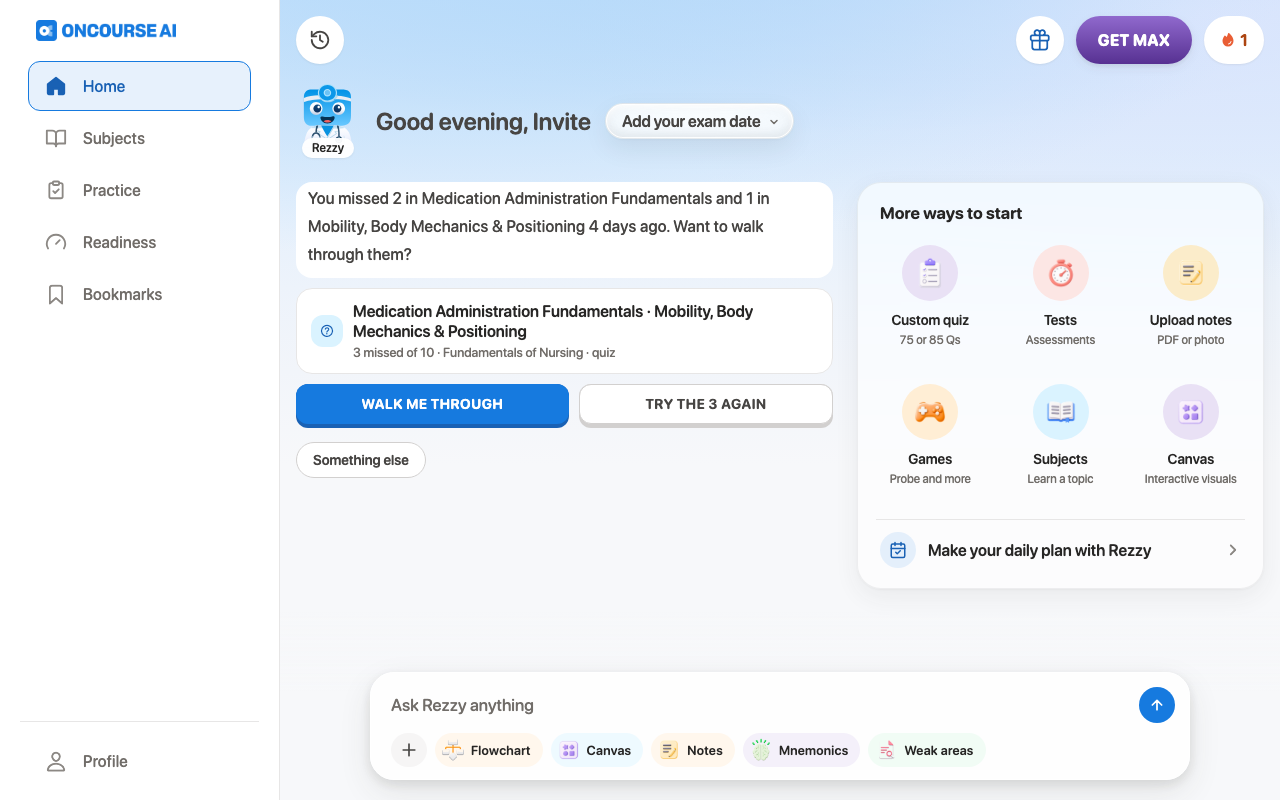Click daily plan calendar icon
Image resolution: width=1280 pixels, height=800 pixels.
coord(898,550)
